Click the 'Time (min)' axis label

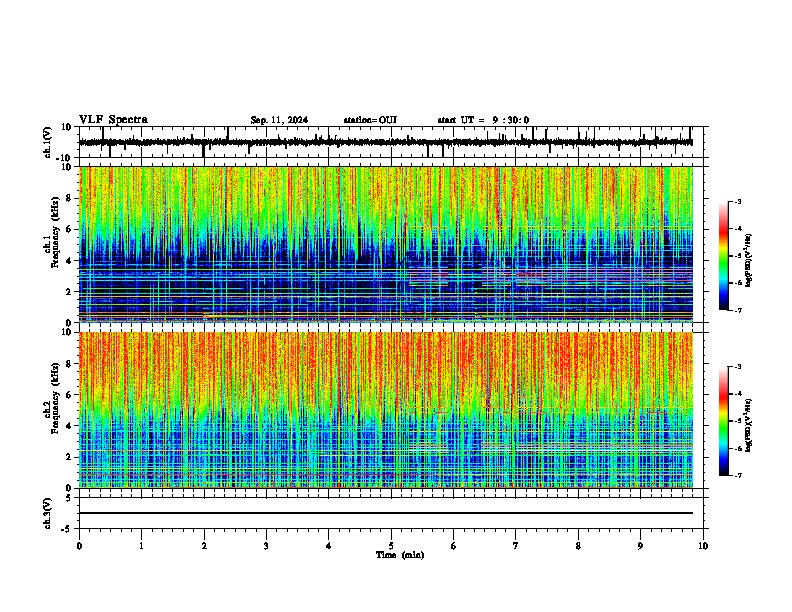(x=400, y=555)
